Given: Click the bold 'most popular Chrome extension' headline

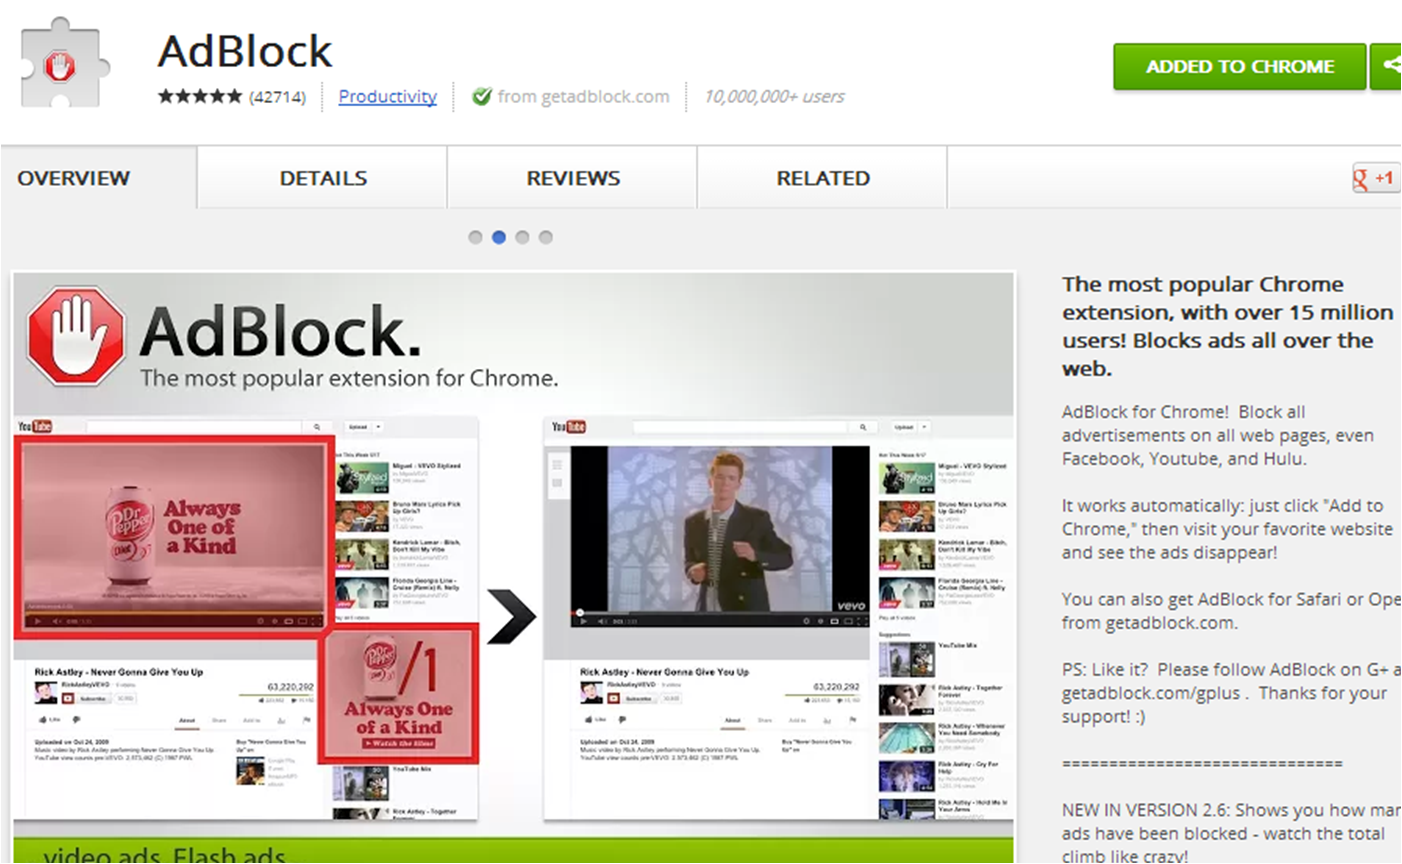Looking at the screenshot, I should pos(1228,326).
